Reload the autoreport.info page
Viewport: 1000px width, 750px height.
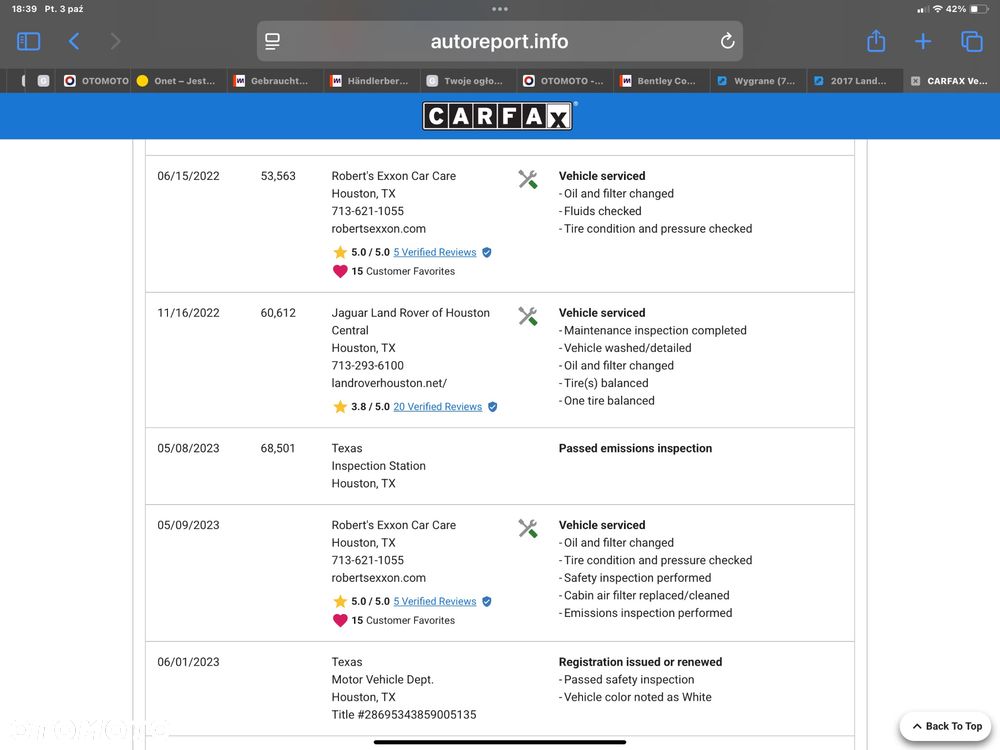(727, 41)
